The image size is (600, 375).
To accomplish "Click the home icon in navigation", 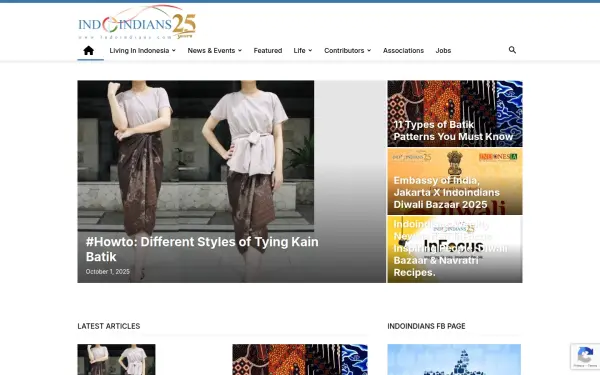I will (x=88, y=51).
